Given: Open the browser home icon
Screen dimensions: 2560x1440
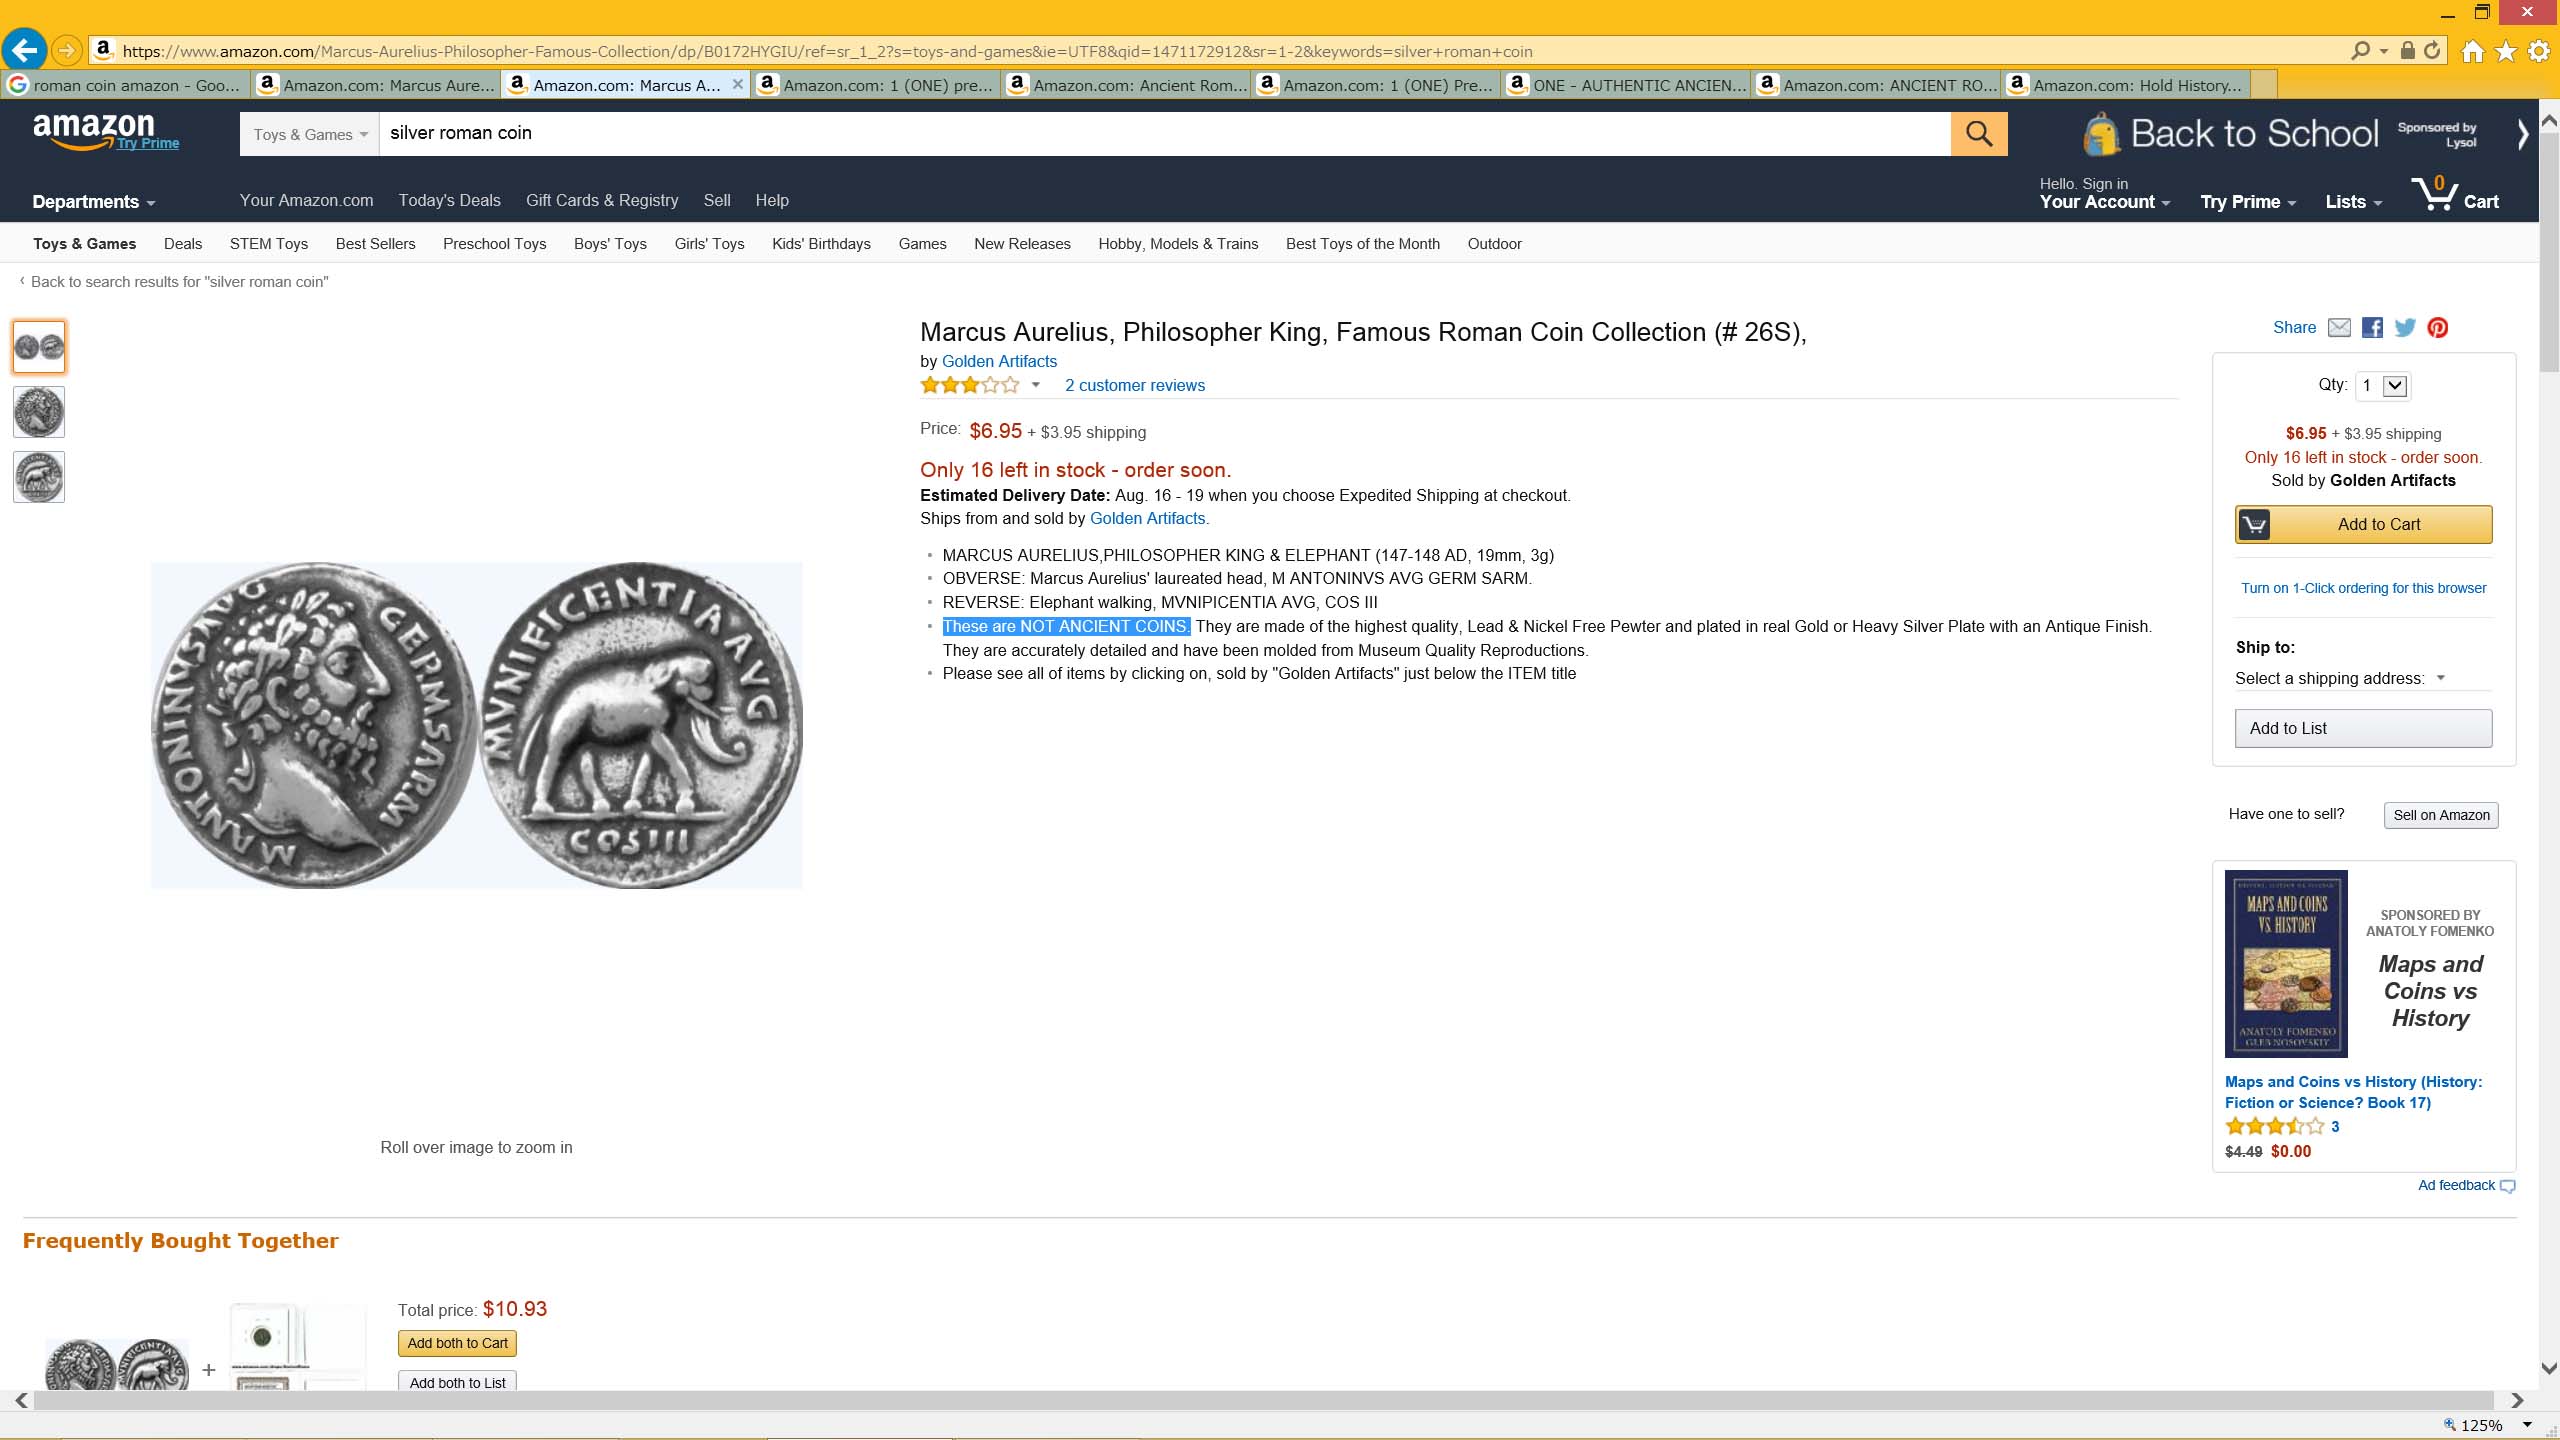Looking at the screenshot, I should coord(2473,51).
